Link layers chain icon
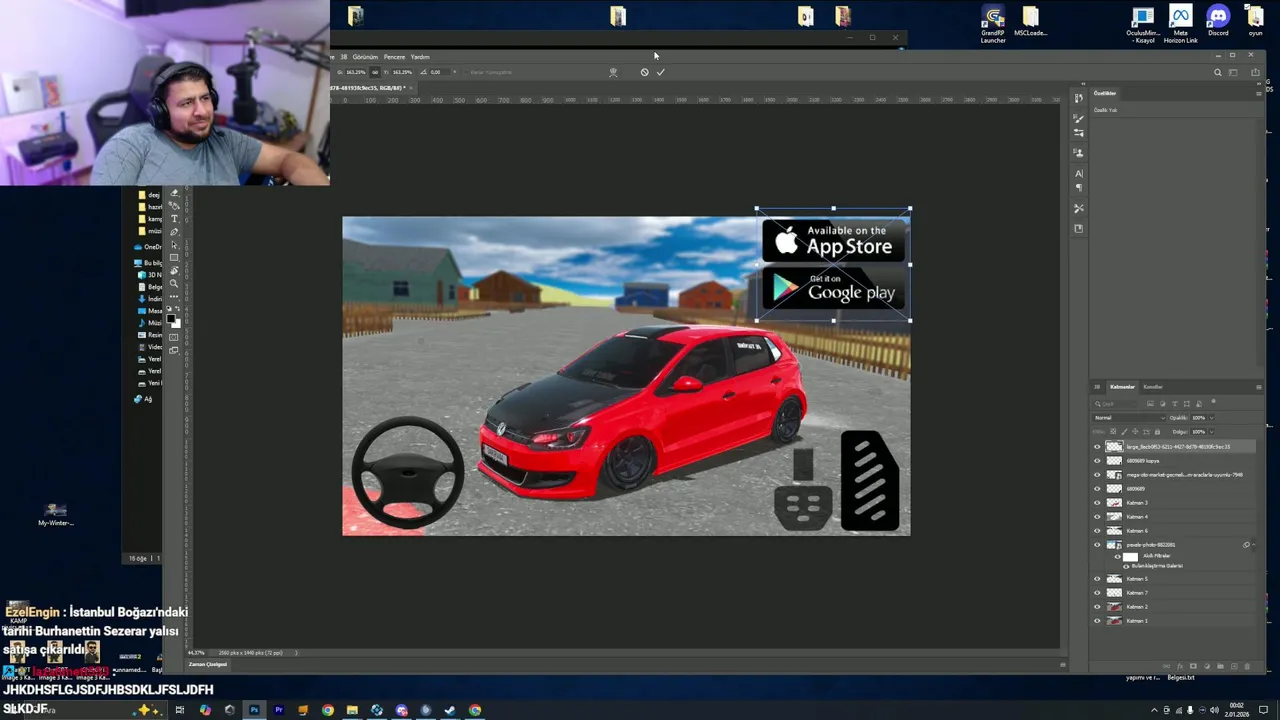The image size is (1280, 720). click(x=1166, y=666)
